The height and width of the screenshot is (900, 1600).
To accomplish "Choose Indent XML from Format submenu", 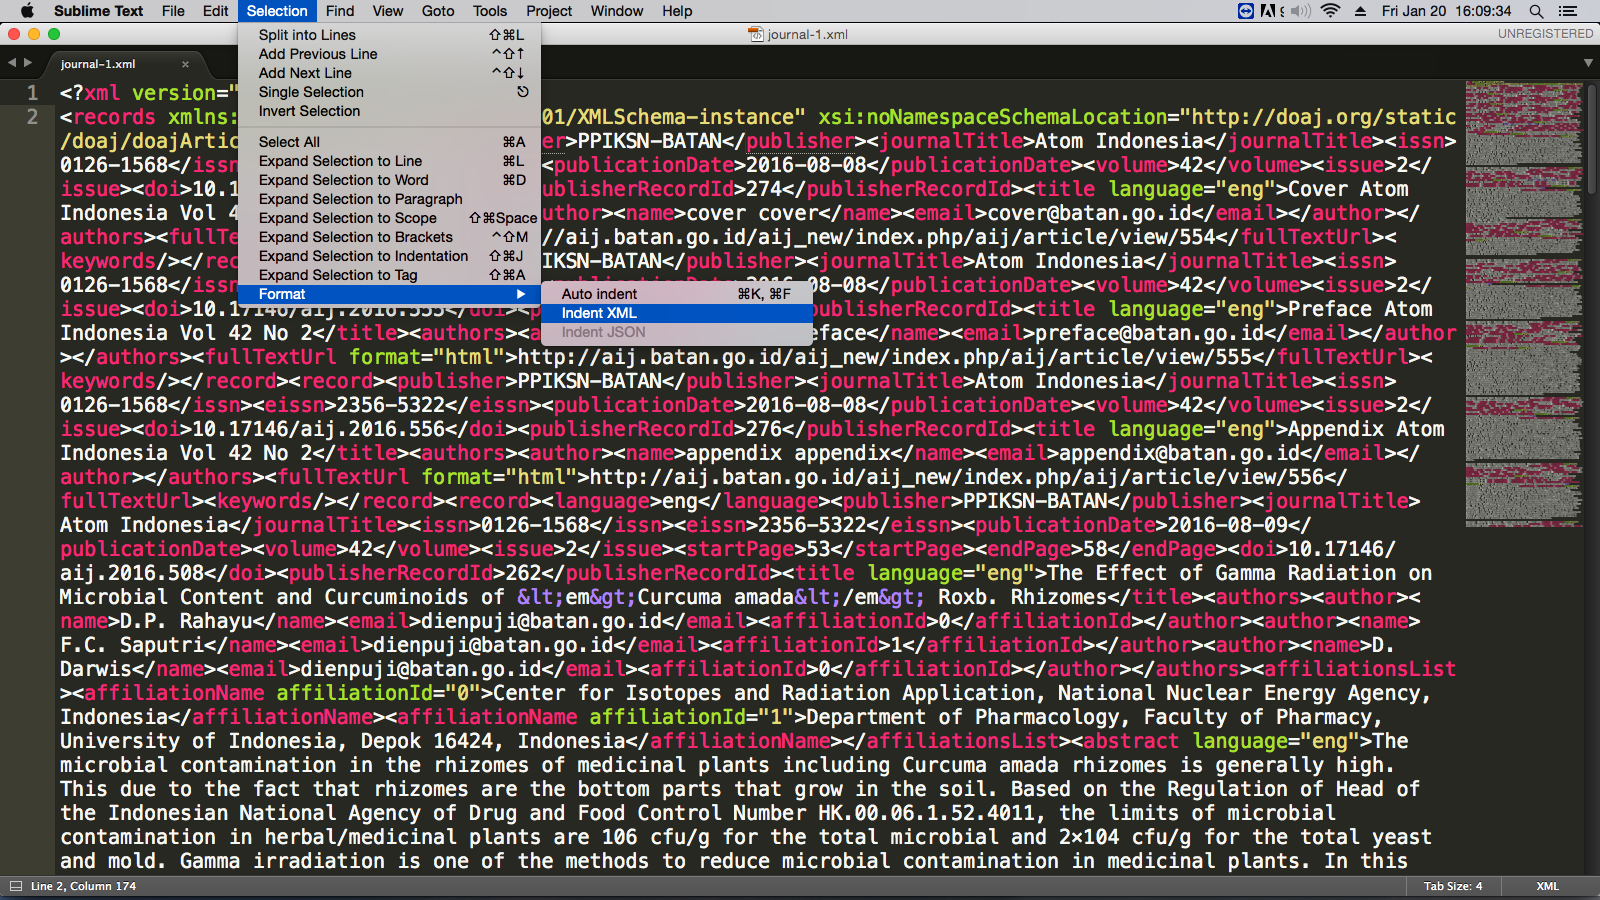I will tap(599, 313).
